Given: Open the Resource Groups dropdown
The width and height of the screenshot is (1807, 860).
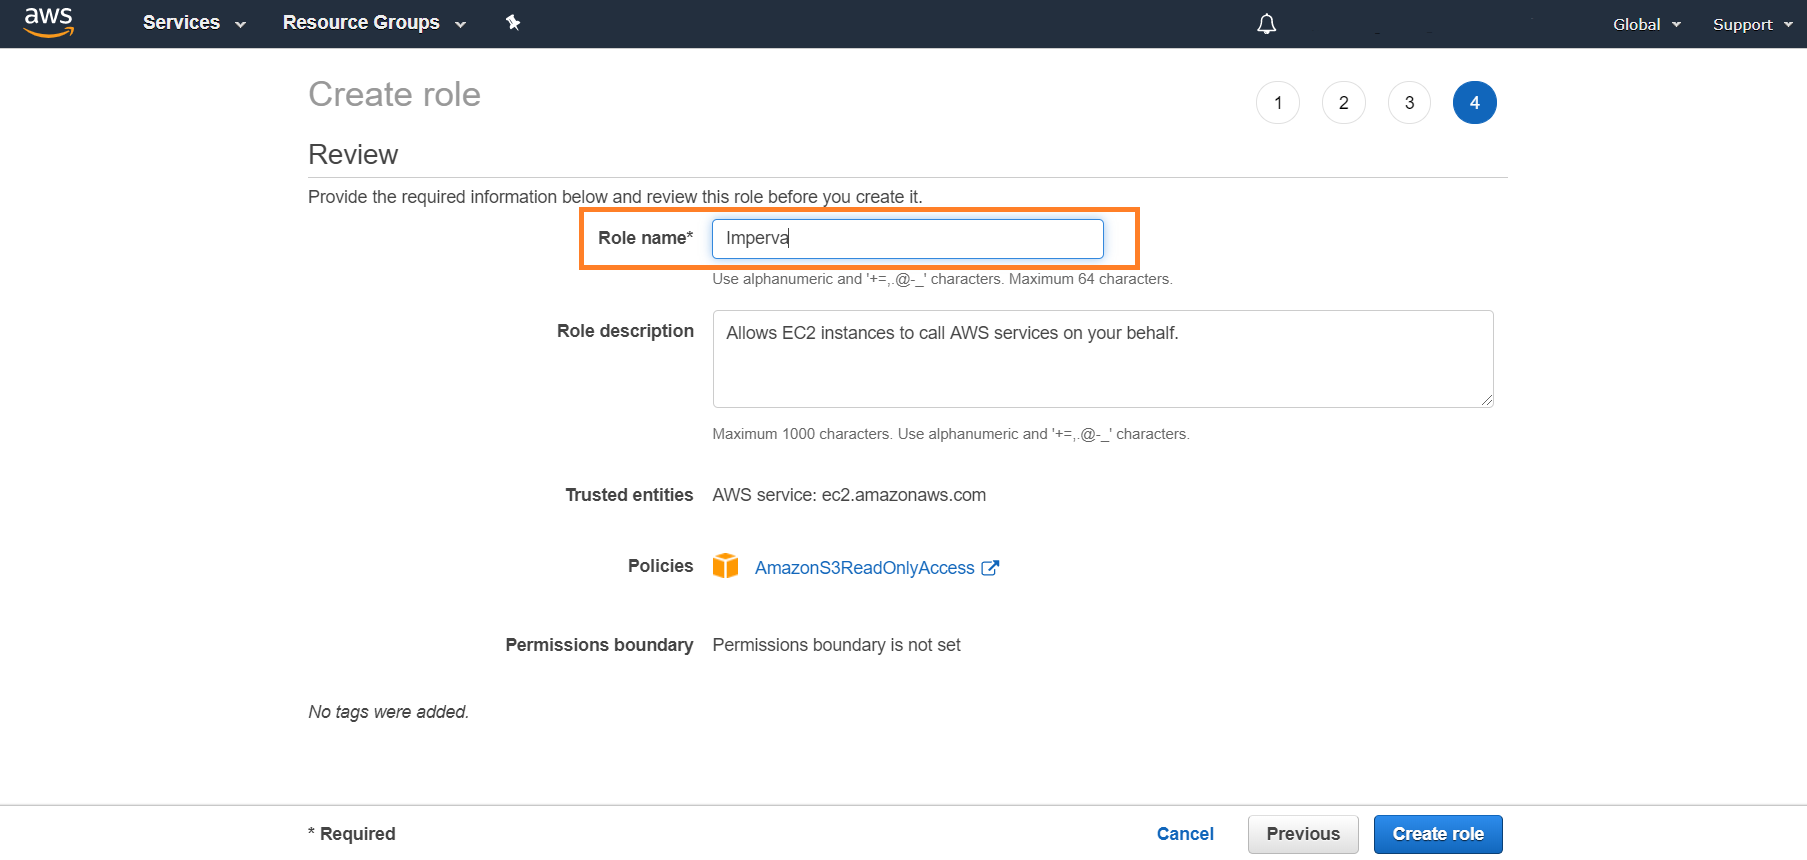Looking at the screenshot, I should tap(374, 23).
